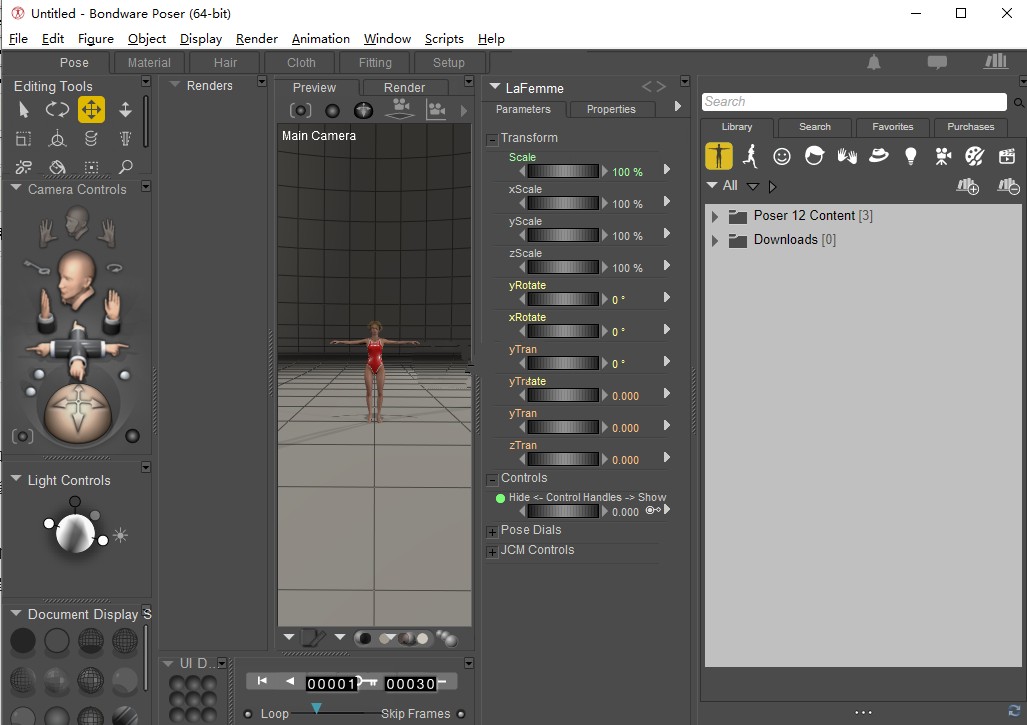Select the Cameras category icon
1027x725 pixels.
943,156
